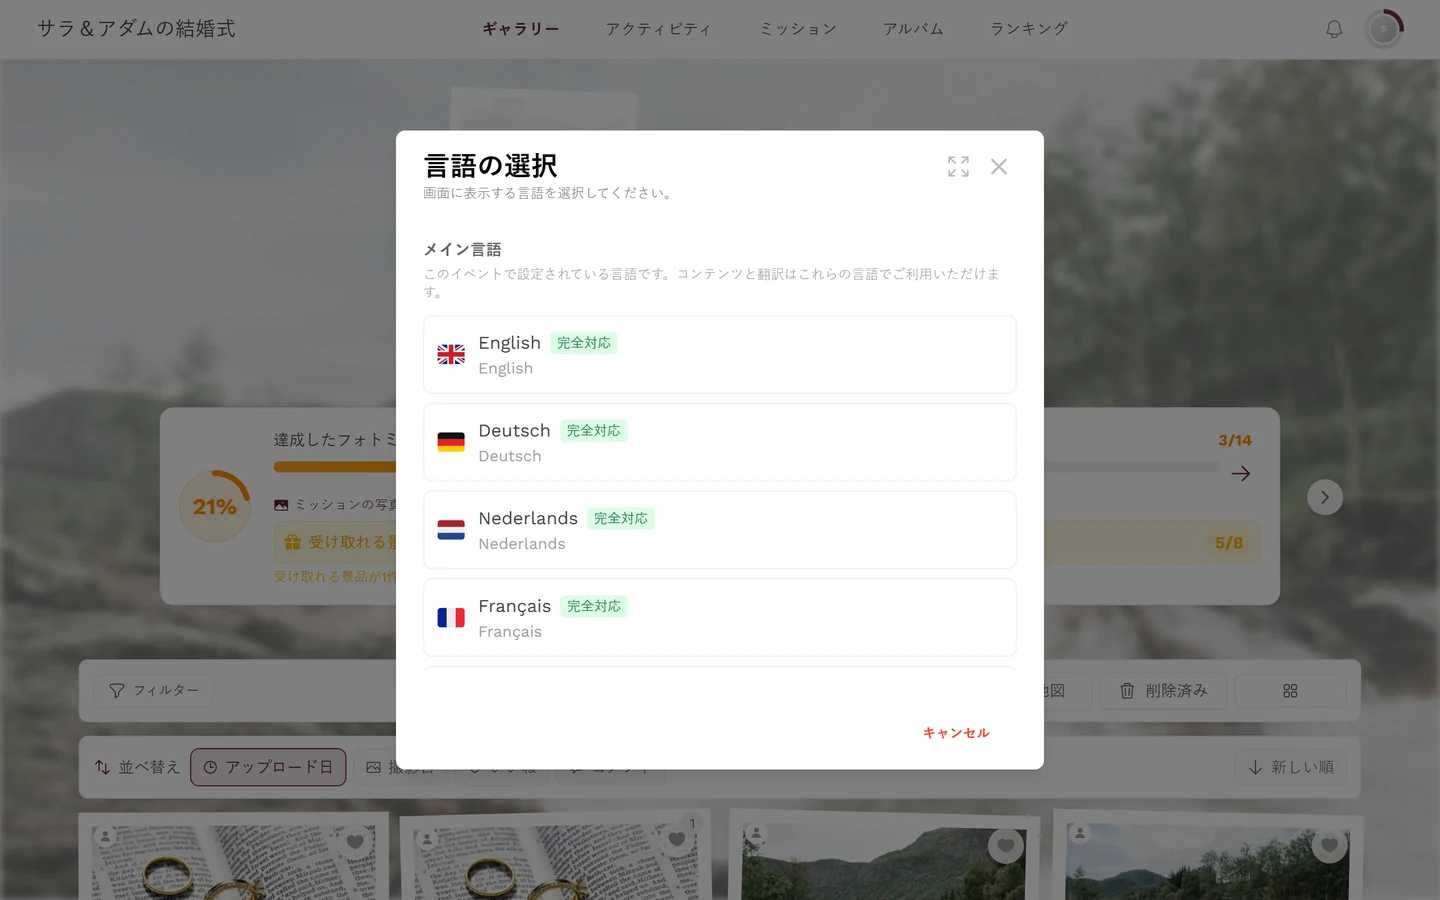Click the 完全対応 badge next to English
Image resolution: width=1440 pixels, height=900 pixels.
coord(584,343)
